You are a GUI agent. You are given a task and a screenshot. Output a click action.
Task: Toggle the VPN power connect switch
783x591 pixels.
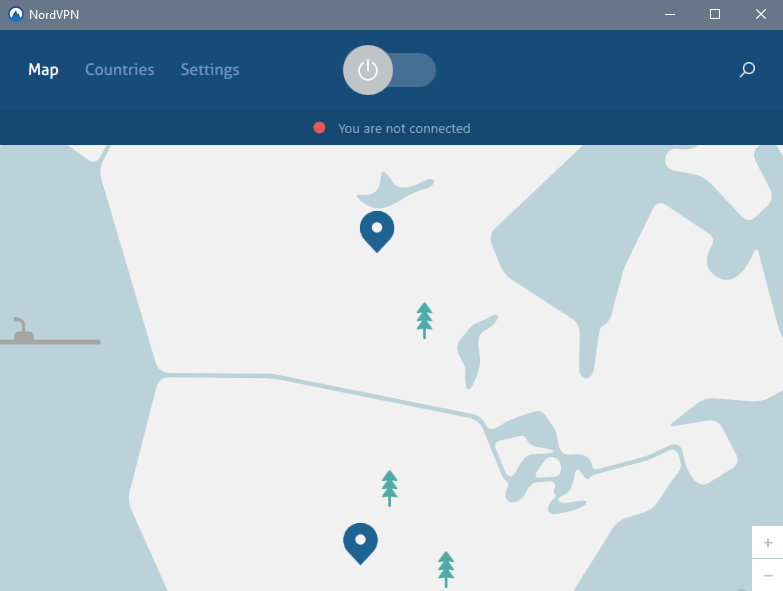point(389,70)
